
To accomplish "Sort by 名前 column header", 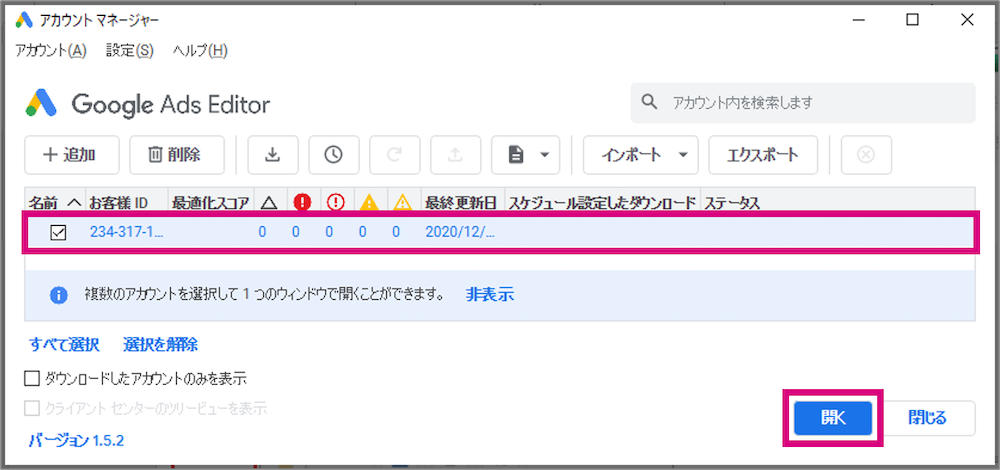I will (x=54, y=203).
